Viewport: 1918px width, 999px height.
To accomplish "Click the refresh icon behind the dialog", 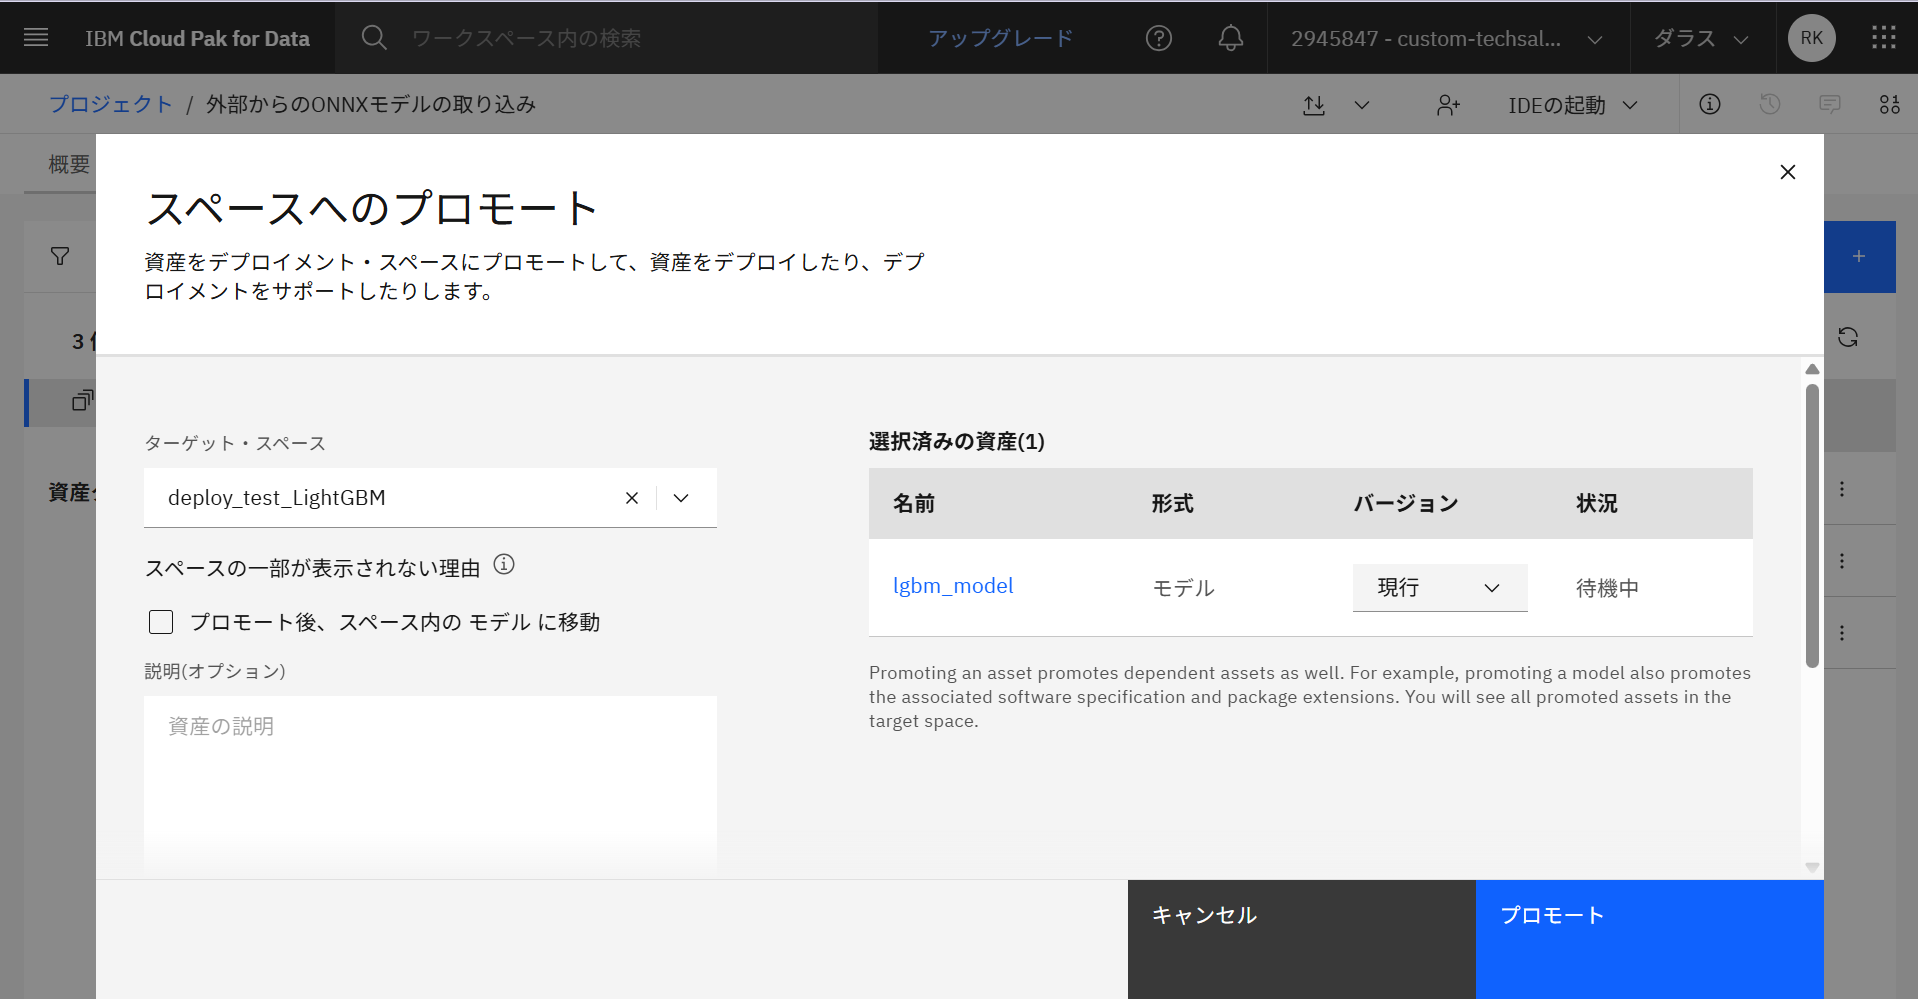I will (1848, 337).
